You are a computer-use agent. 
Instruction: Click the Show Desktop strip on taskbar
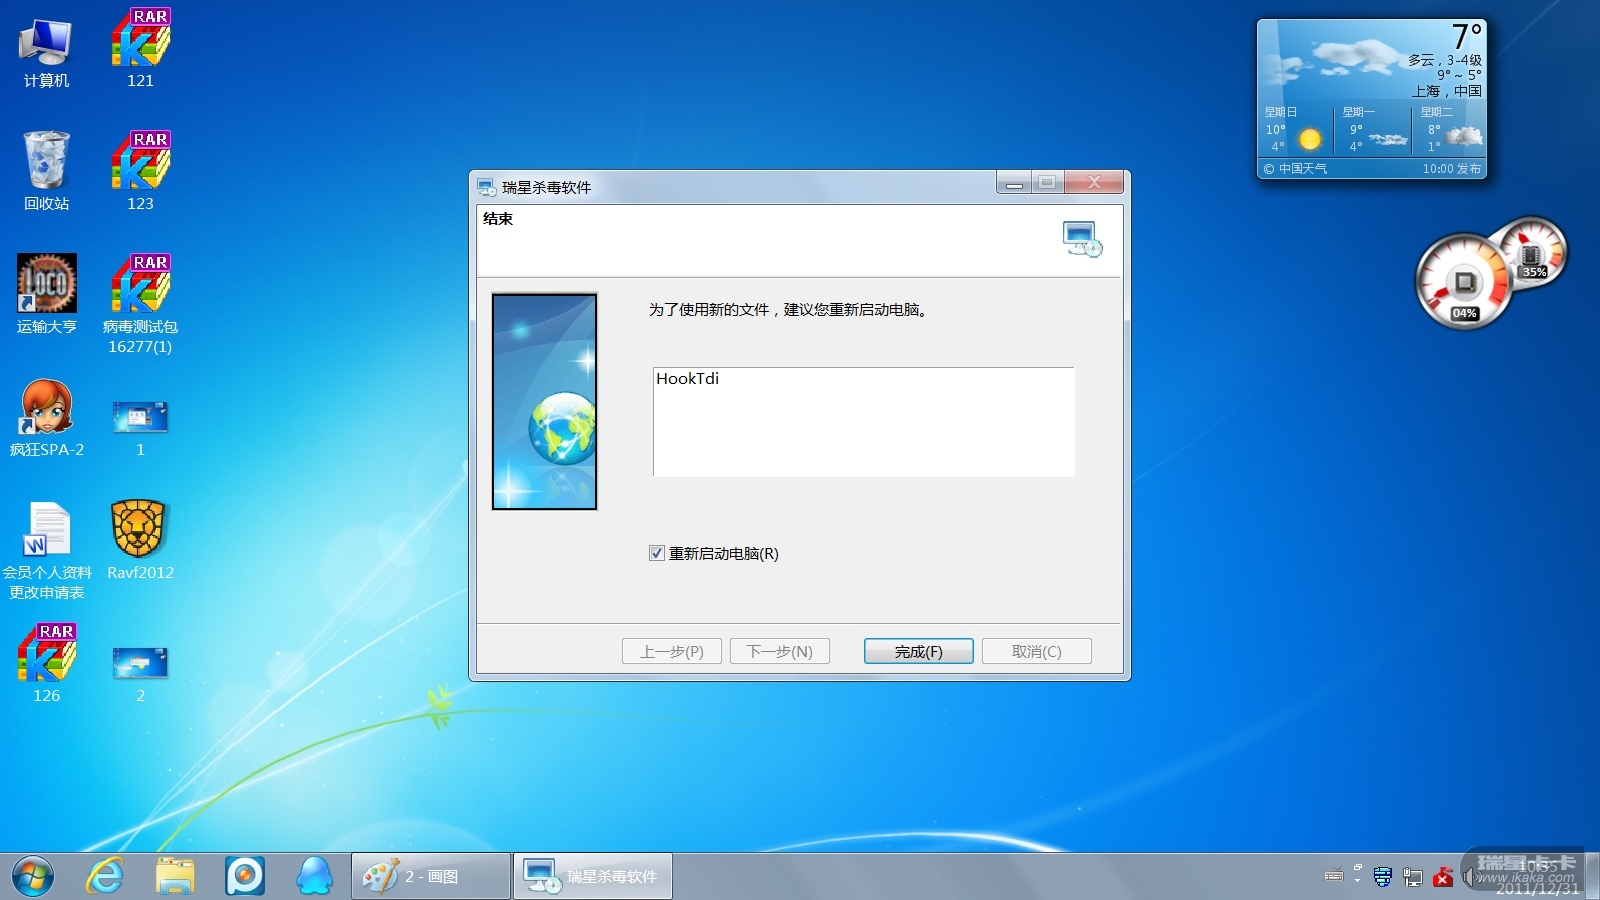(1592, 876)
